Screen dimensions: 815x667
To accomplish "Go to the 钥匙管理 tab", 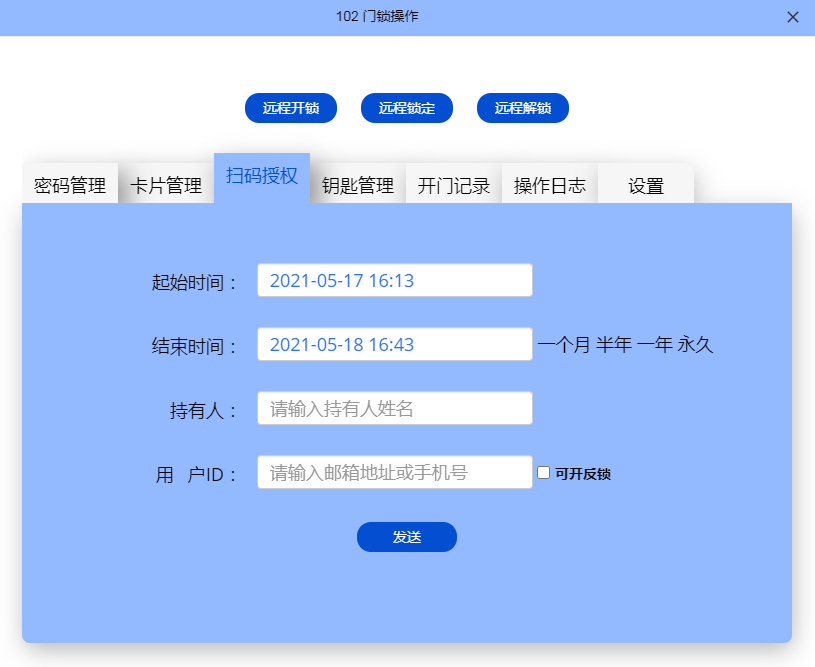I will pyautogui.click(x=358, y=186).
